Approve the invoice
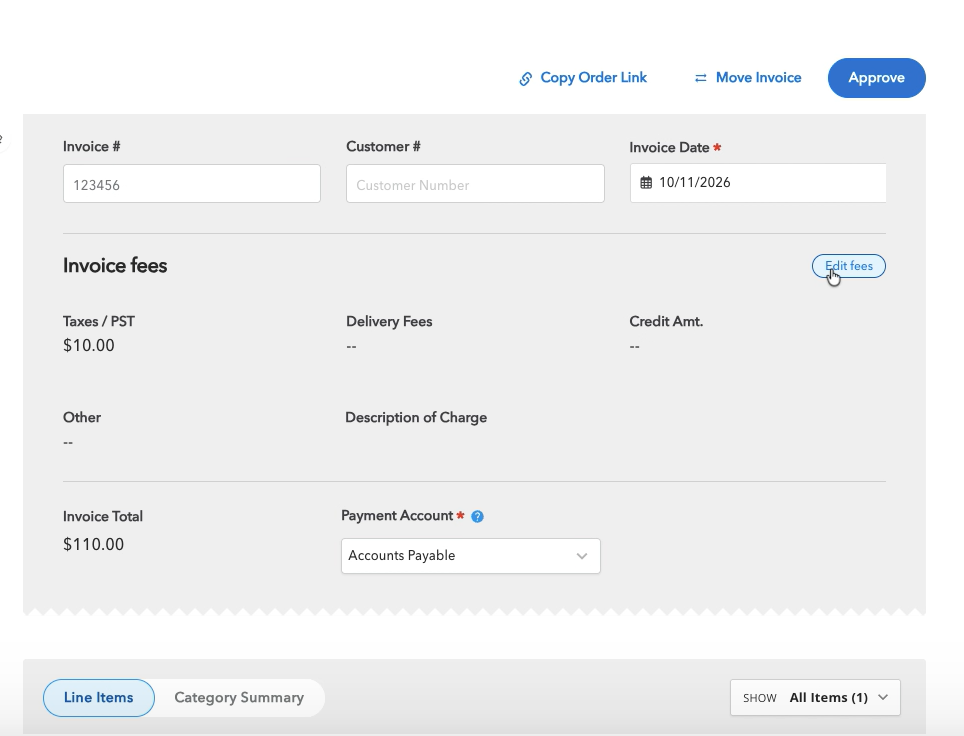Viewport: 964px width, 736px height. pos(876,78)
